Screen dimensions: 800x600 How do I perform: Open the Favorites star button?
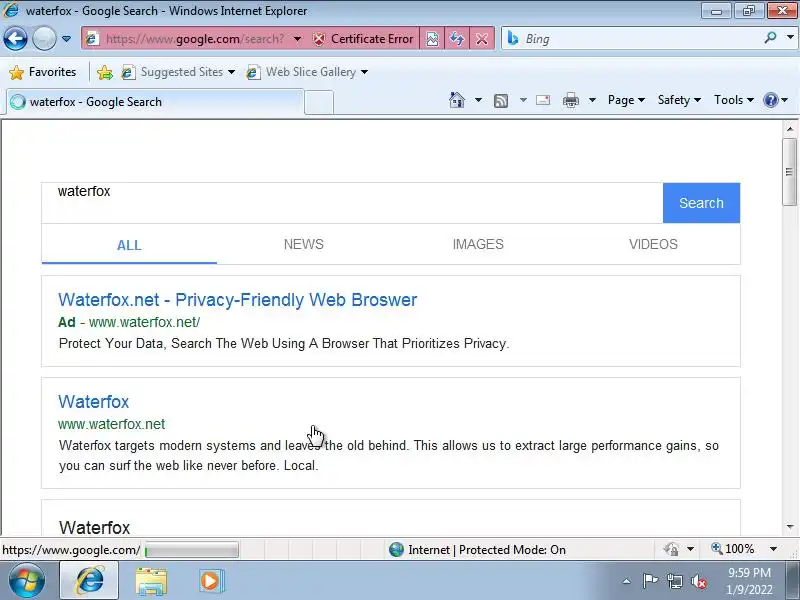pyautogui.click(x=43, y=72)
